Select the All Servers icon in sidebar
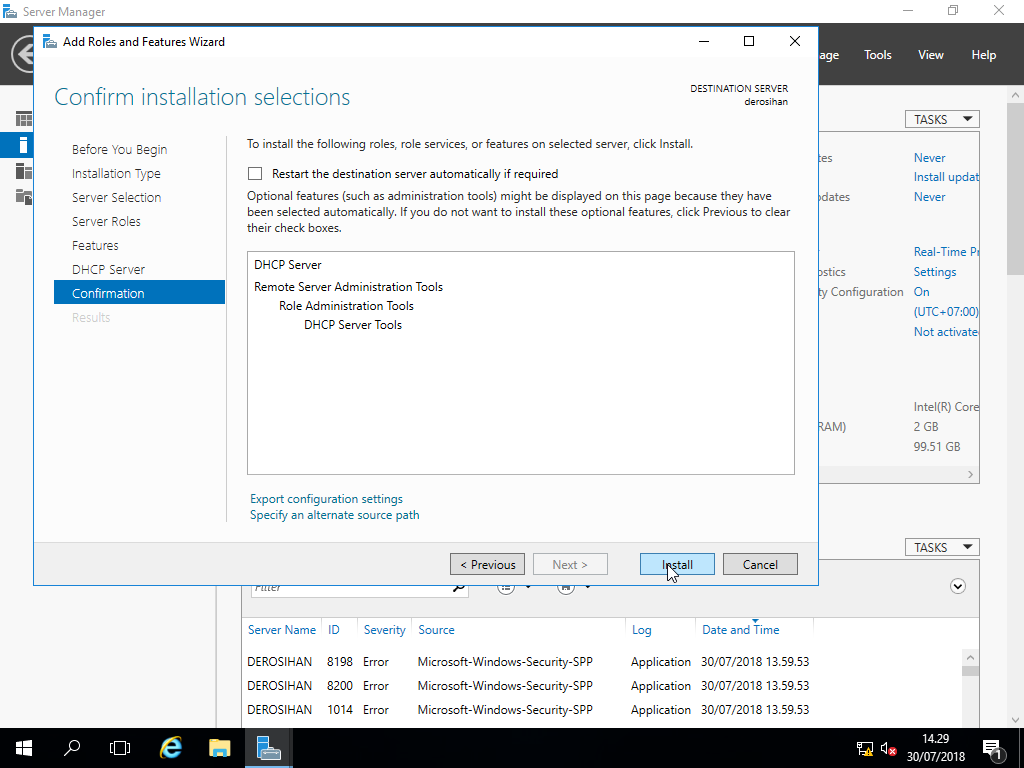The image size is (1024, 768). coord(24,170)
